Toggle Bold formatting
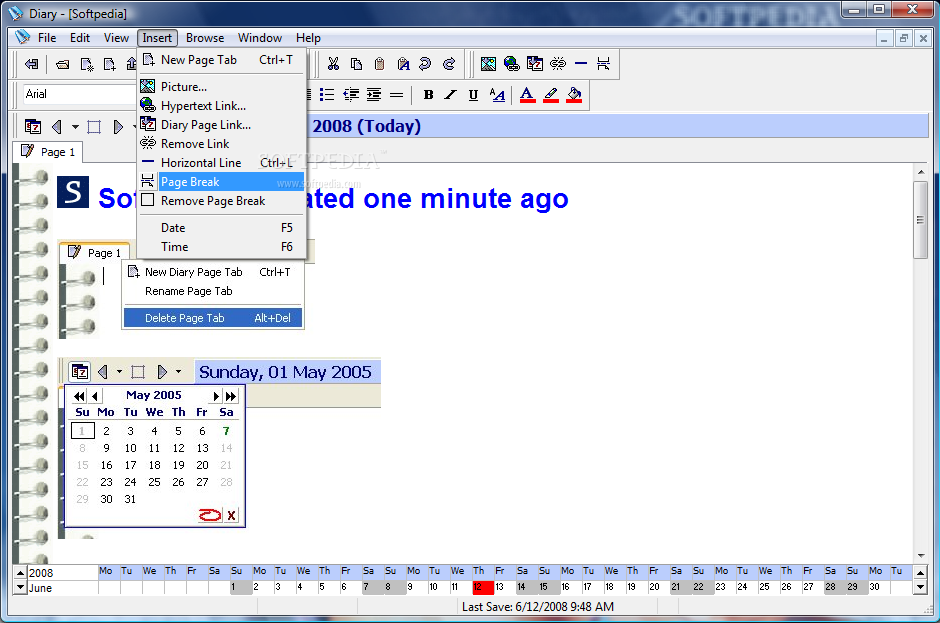The height and width of the screenshot is (623, 940). (x=428, y=95)
